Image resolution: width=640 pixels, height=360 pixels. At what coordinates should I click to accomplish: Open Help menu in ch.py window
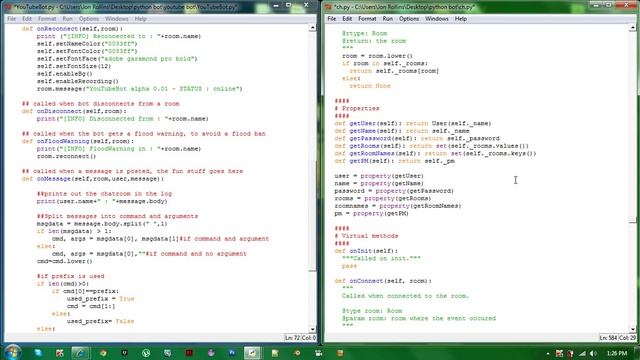coord(460,19)
